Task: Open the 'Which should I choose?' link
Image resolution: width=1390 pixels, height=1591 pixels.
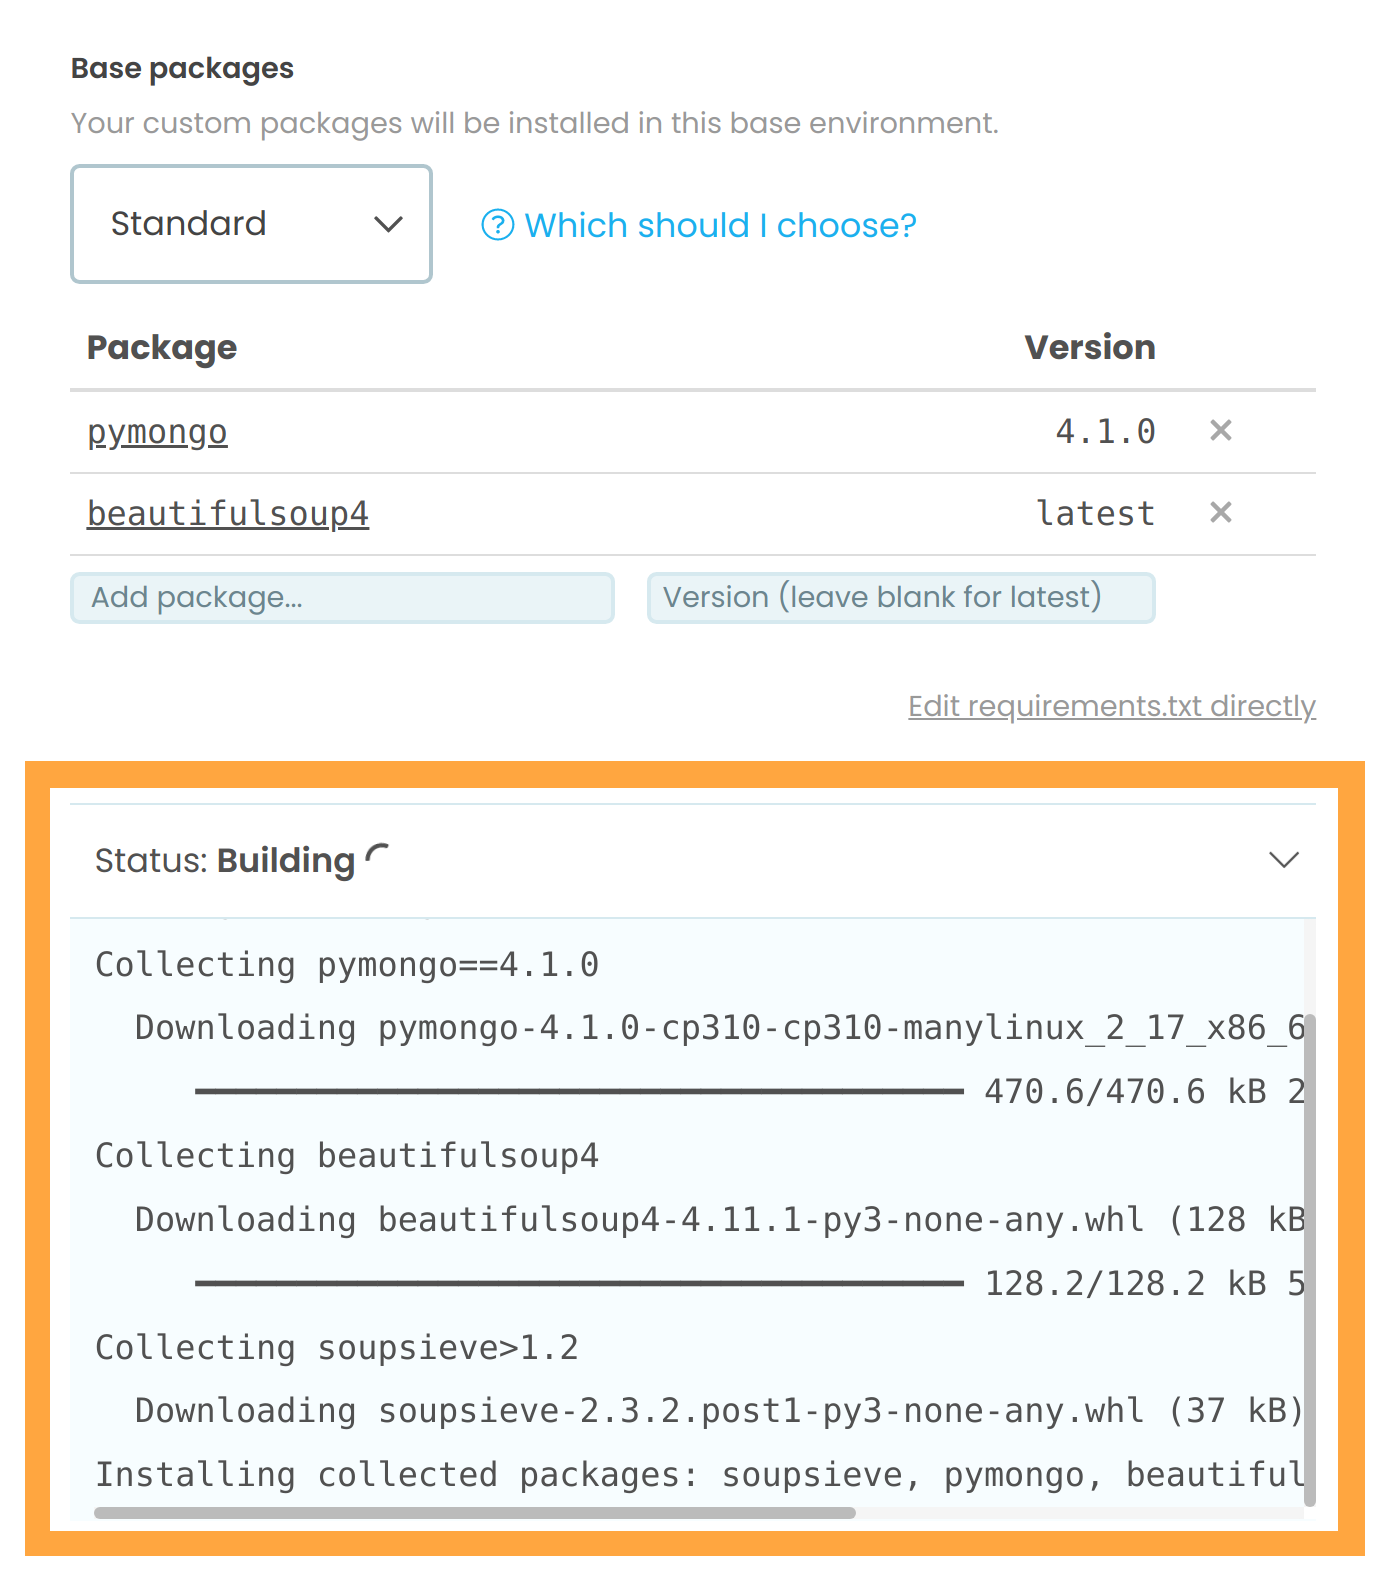Action: (720, 224)
